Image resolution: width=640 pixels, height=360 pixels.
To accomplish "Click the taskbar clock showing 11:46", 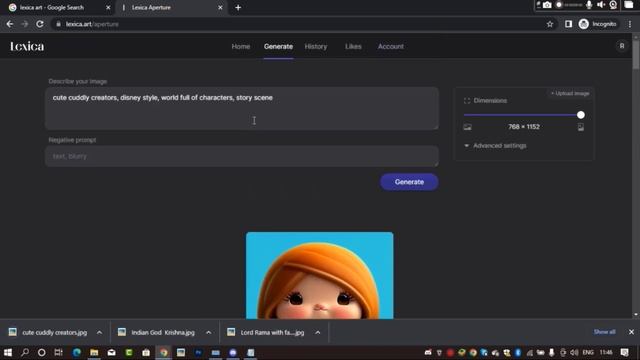I will 606,352.
